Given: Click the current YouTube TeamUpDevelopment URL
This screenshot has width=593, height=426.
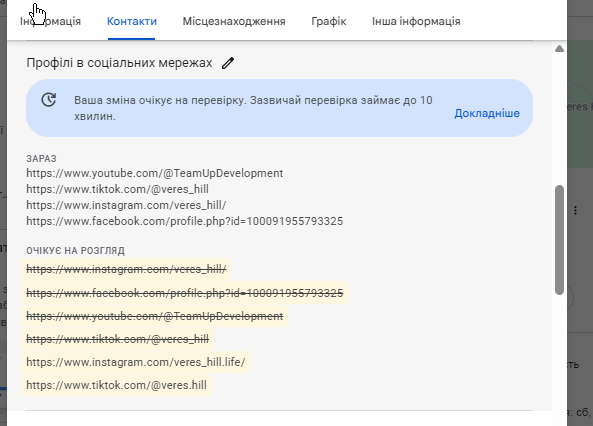Looking at the screenshot, I should [155, 173].
